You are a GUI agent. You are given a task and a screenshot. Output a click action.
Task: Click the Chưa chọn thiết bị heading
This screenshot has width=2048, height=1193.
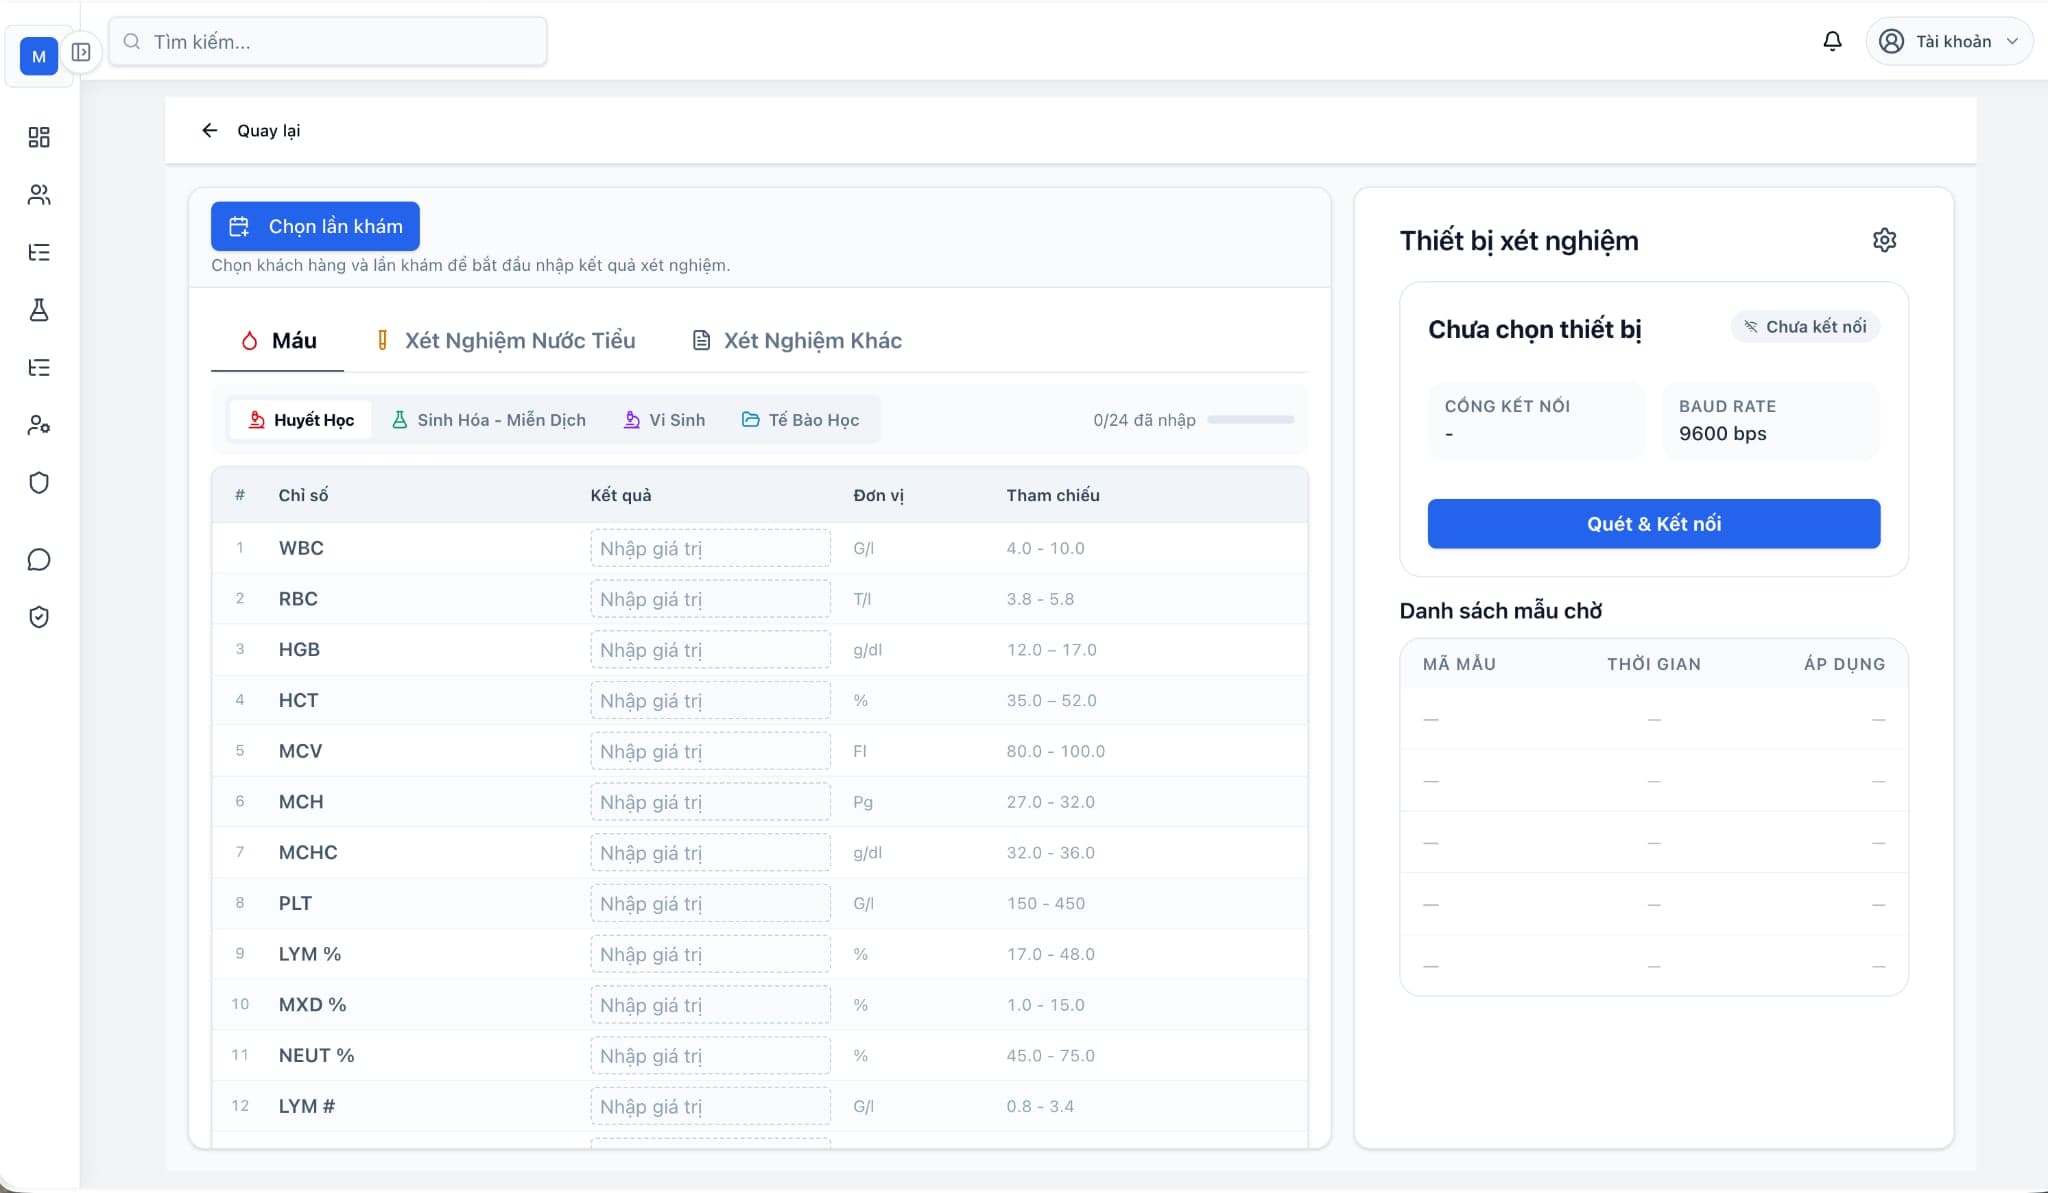click(x=1534, y=329)
